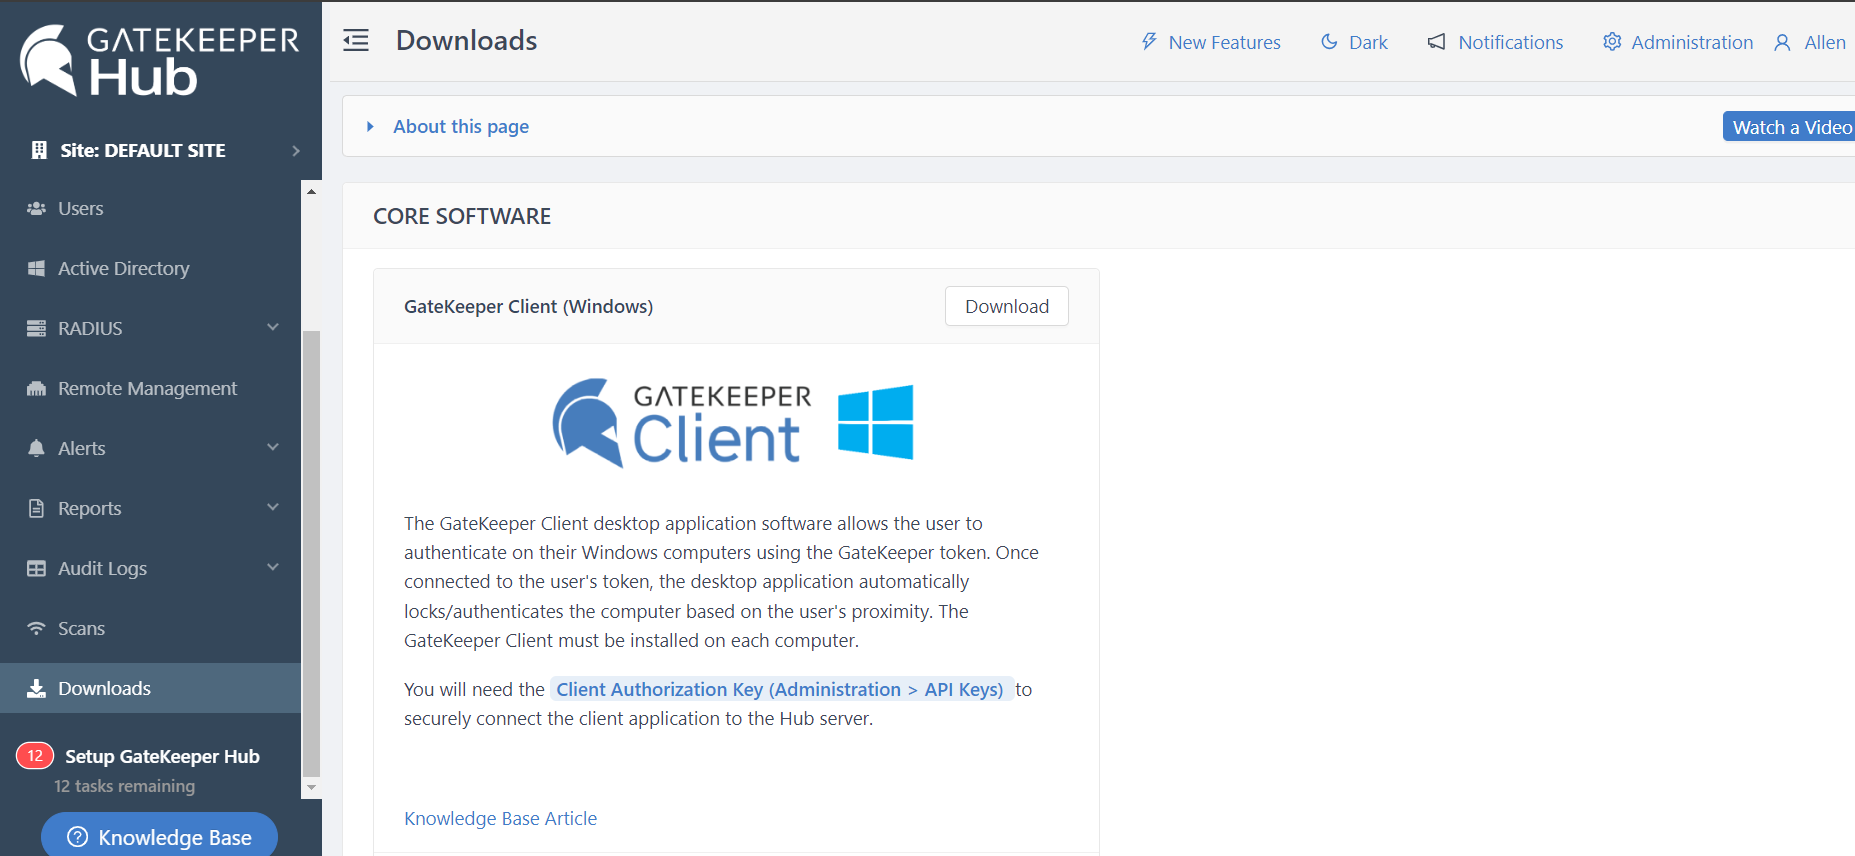Click the Watch a Video button
The height and width of the screenshot is (856, 1855).
1790,127
